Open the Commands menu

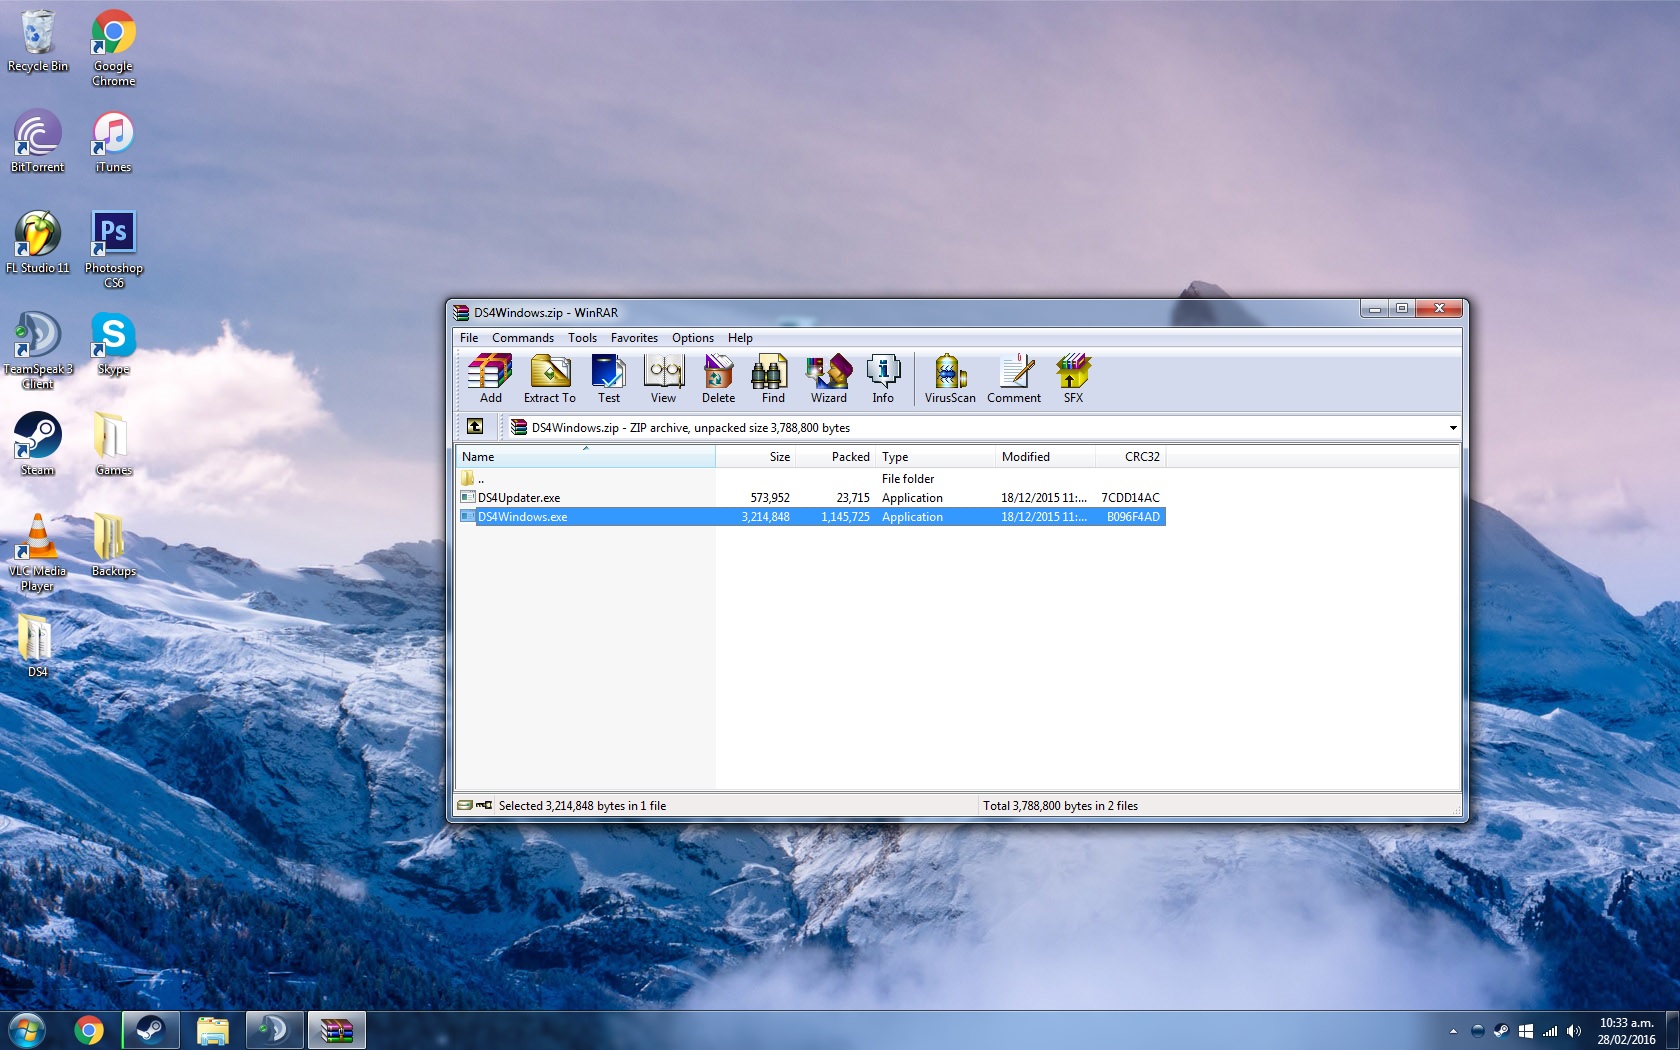click(523, 338)
